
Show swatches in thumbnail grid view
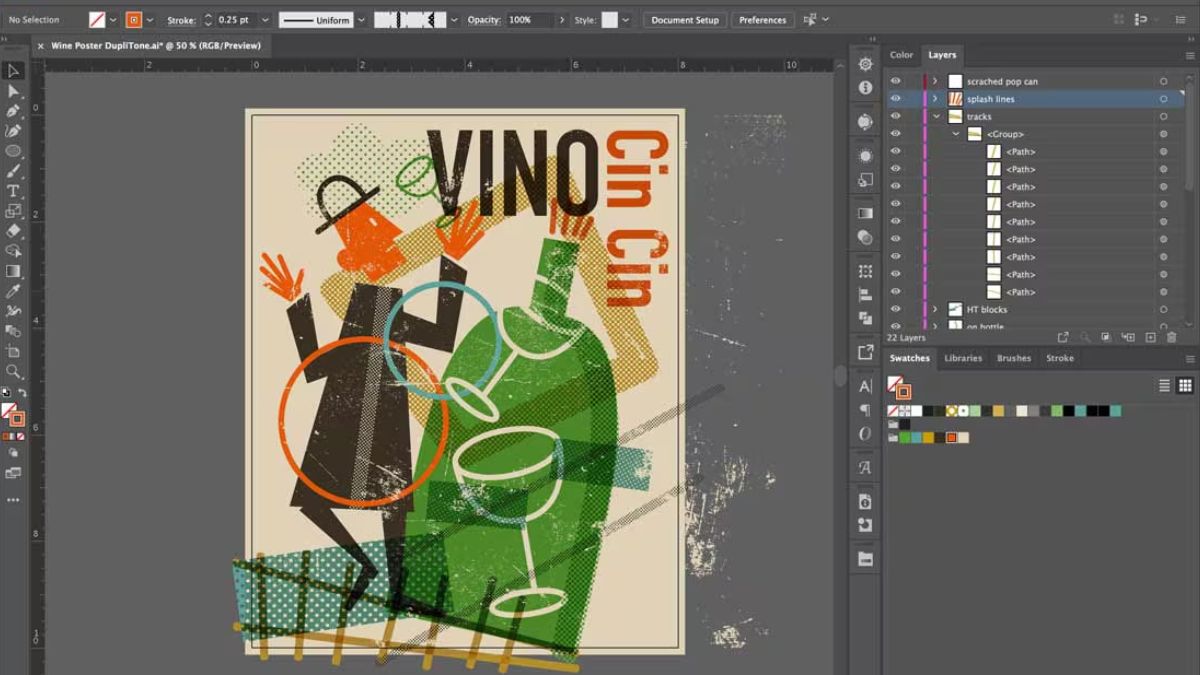point(1185,385)
